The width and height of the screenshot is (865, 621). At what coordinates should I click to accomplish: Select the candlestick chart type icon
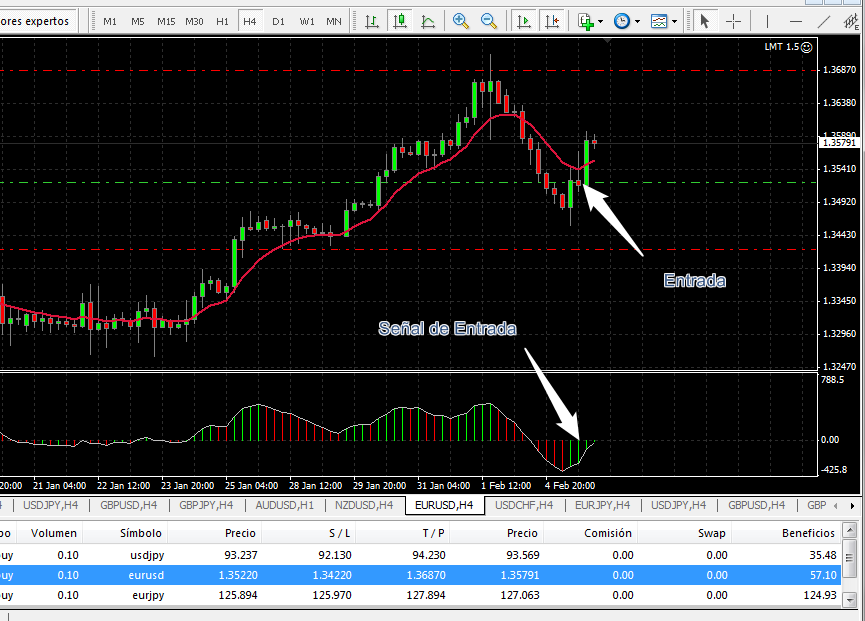400,22
